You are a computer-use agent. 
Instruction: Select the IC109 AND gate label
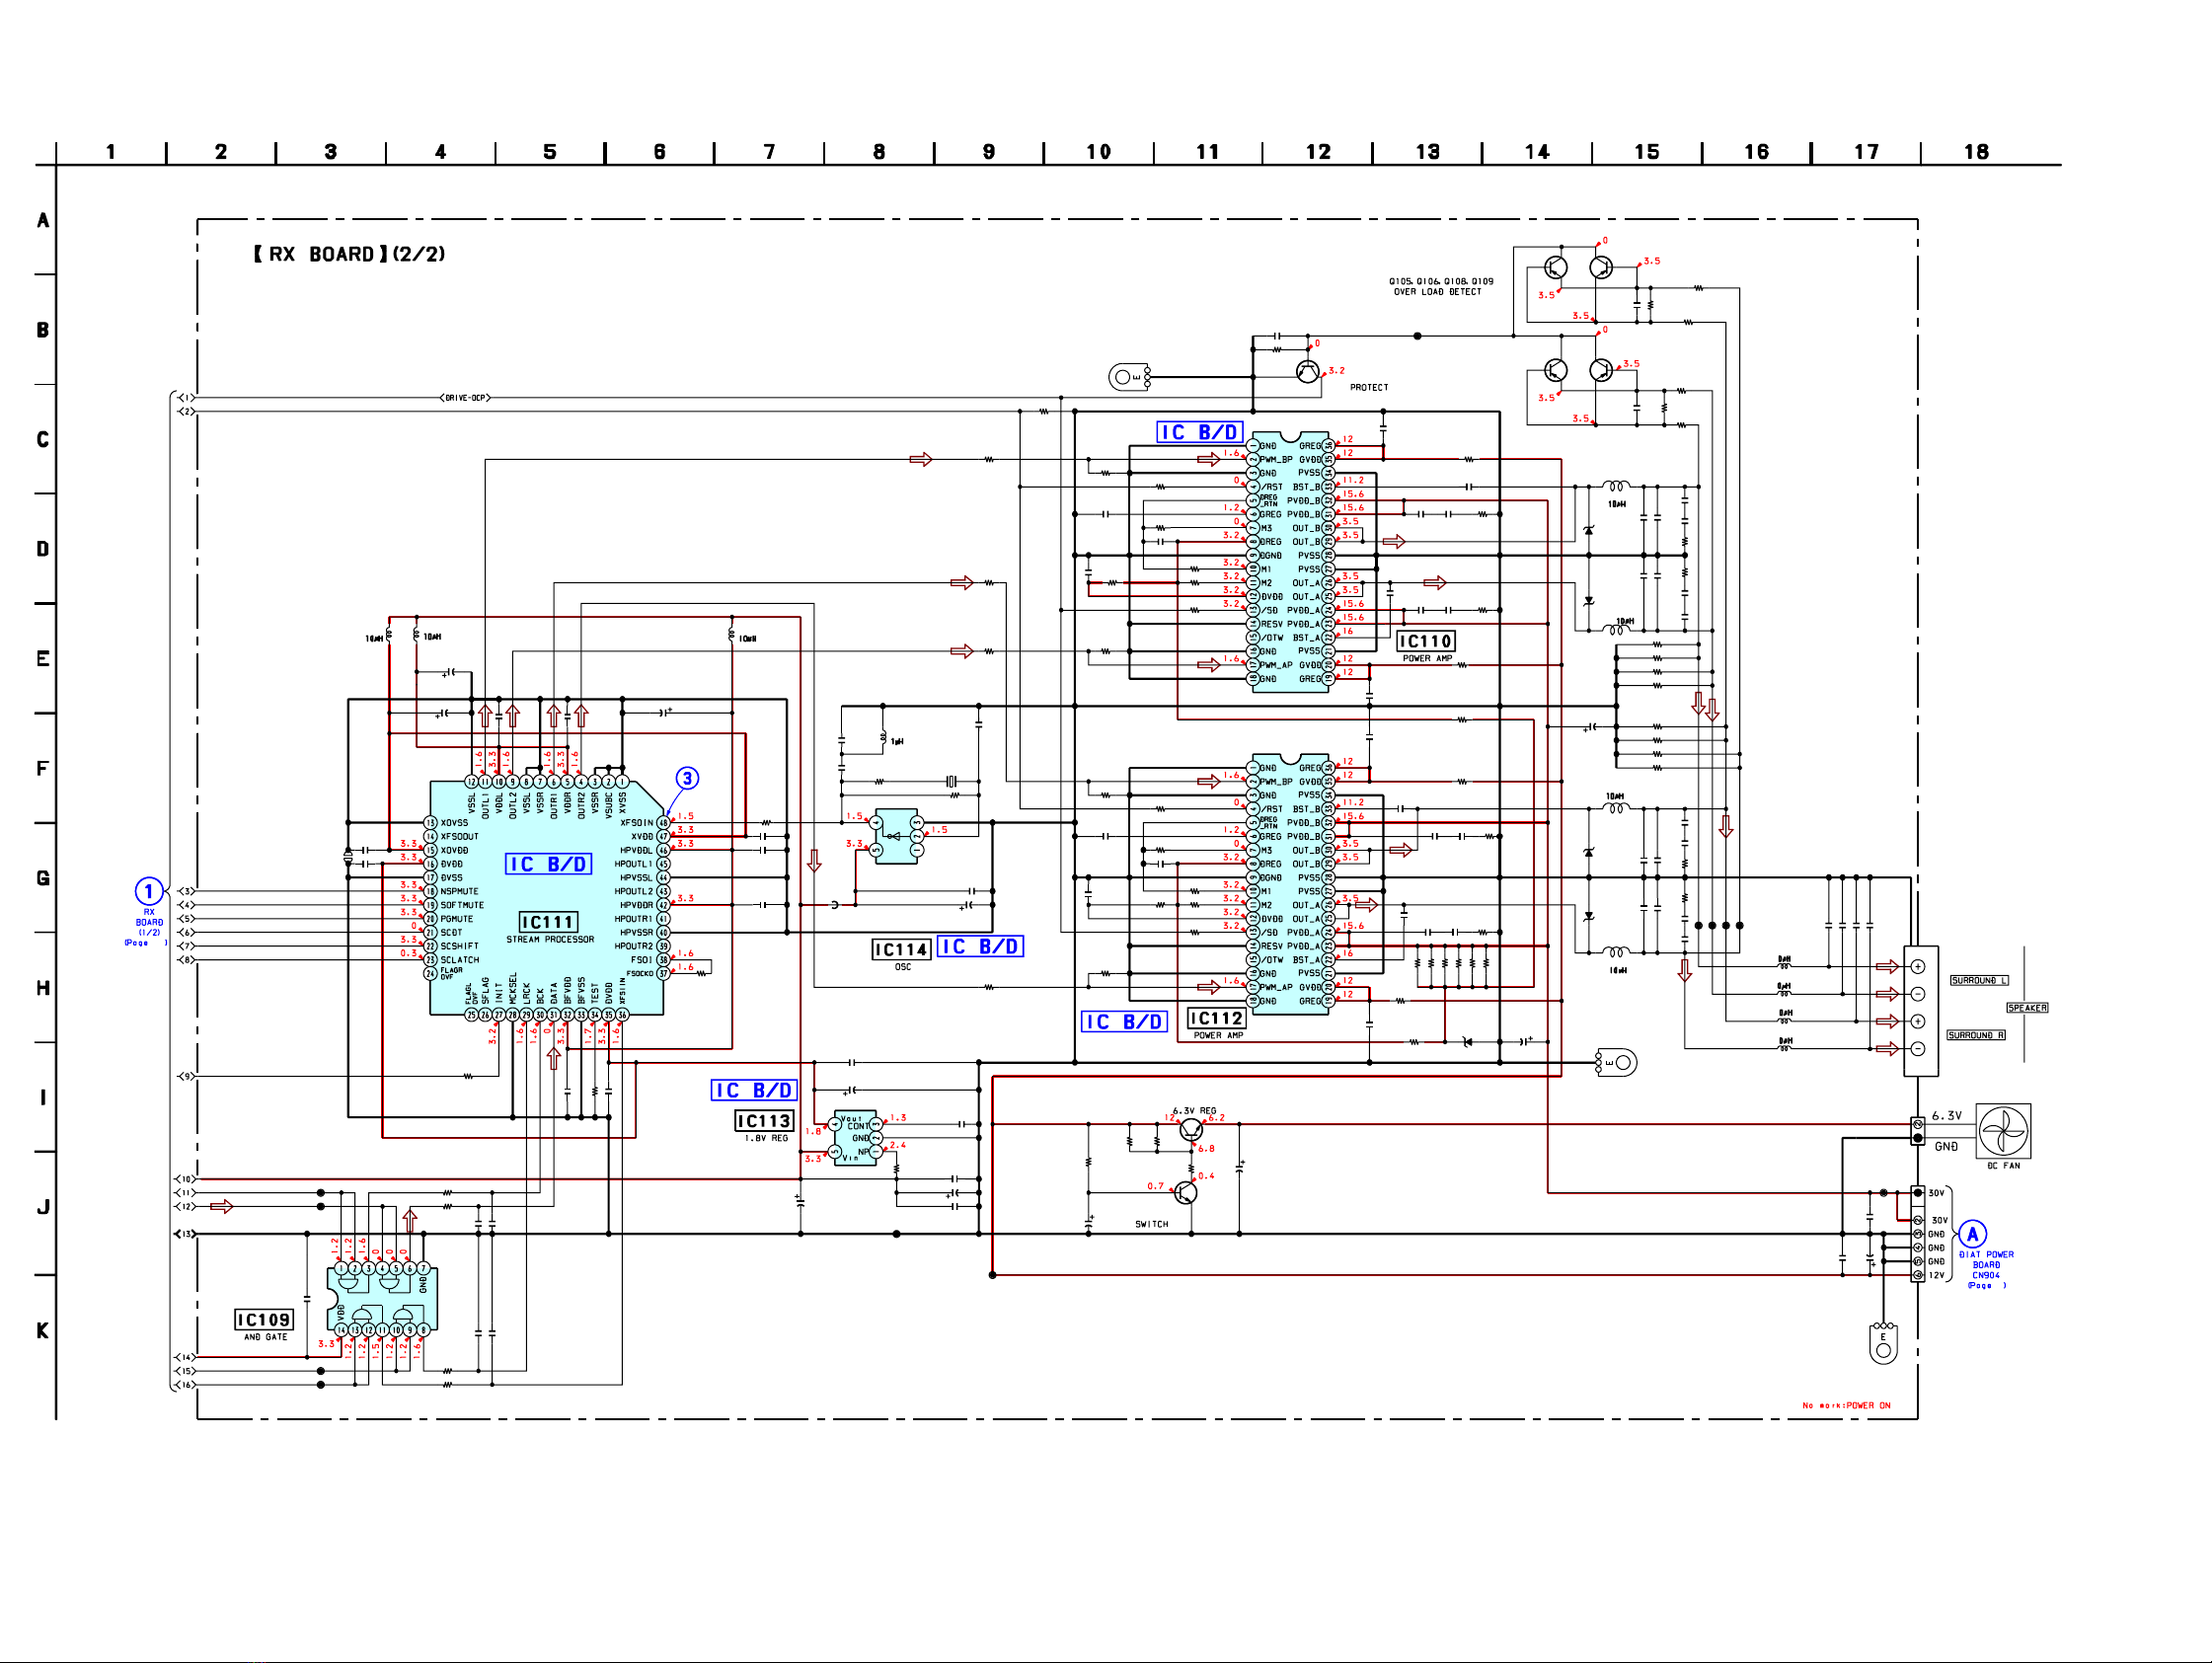pyautogui.click(x=264, y=1320)
